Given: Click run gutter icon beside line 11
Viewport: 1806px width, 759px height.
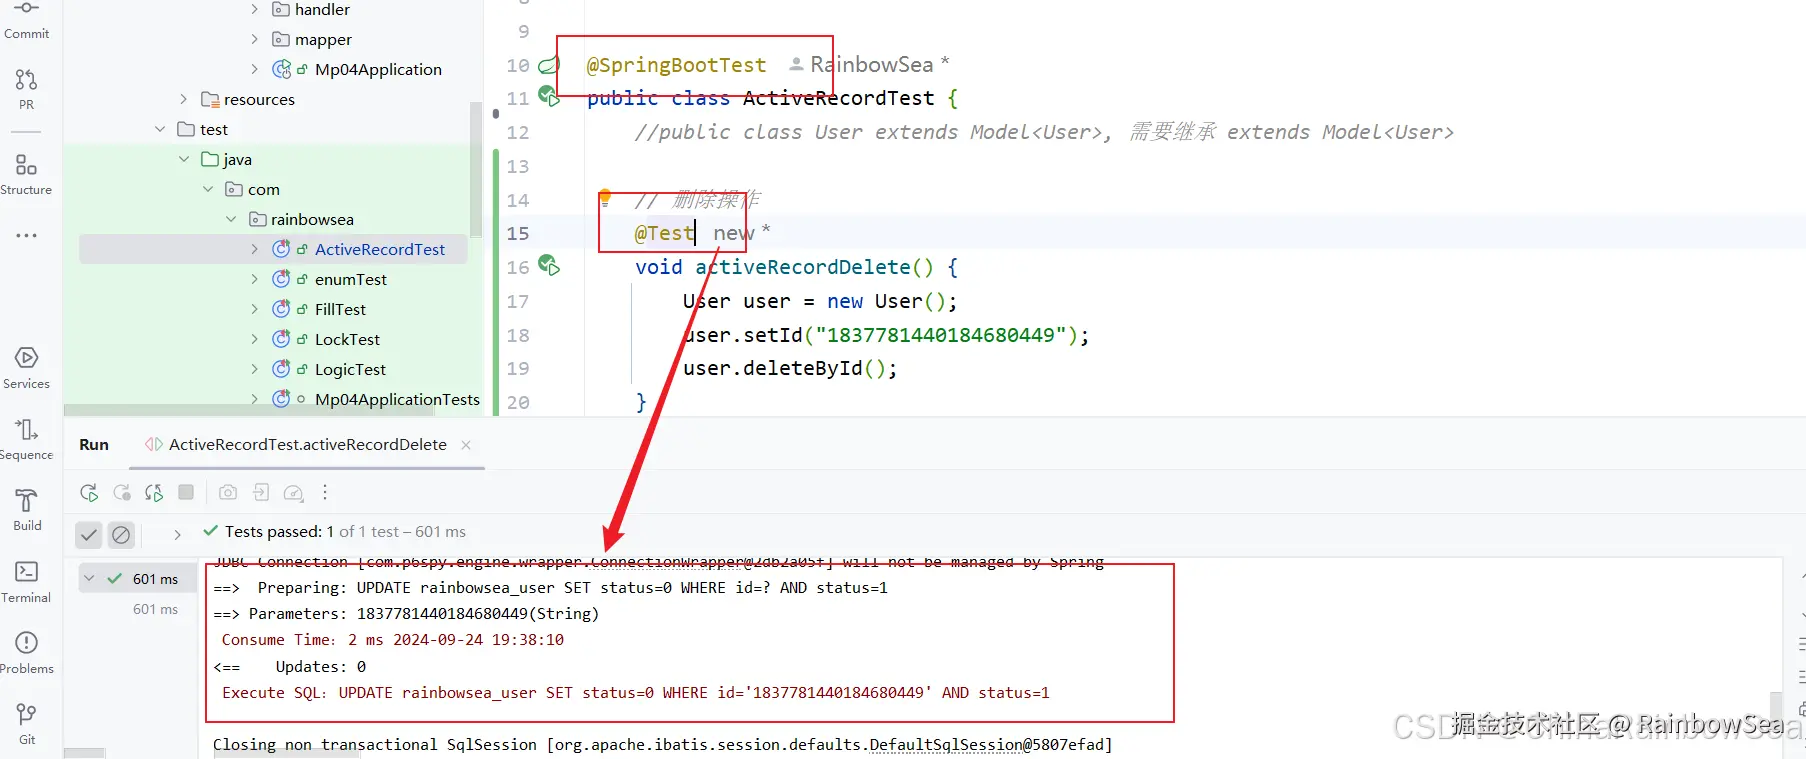Looking at the screenshot, I should (x=549, y=97).
